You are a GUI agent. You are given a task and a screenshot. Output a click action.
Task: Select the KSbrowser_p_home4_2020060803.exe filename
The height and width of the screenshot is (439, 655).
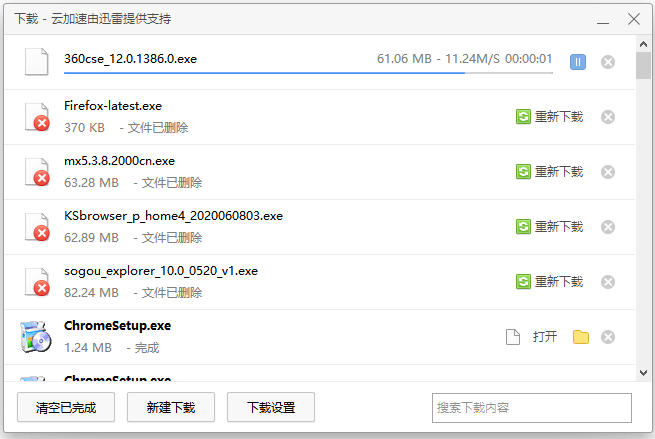[x=173, y=216]
